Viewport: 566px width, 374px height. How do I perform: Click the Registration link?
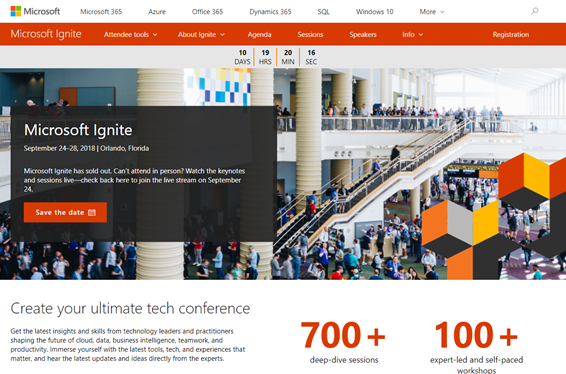pos(511,35)
